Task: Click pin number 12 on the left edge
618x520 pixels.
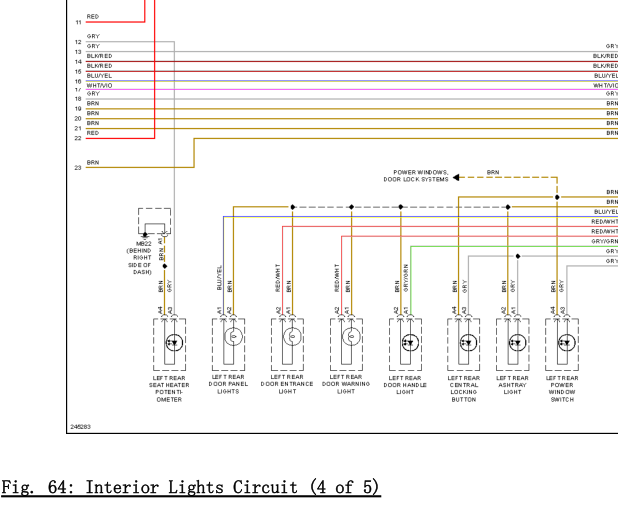Action: (x=78, y=42)
